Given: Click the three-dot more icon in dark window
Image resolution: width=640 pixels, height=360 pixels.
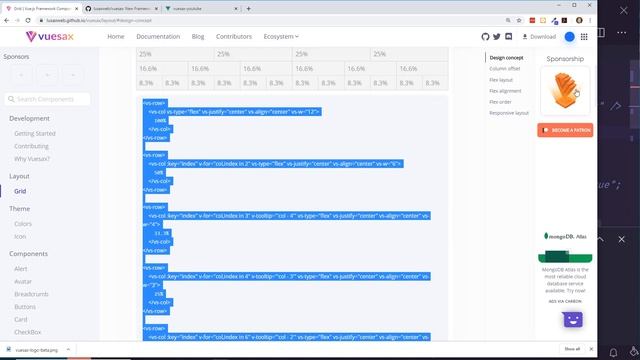Looking at the screenshot, I should (x=622, y=32).
